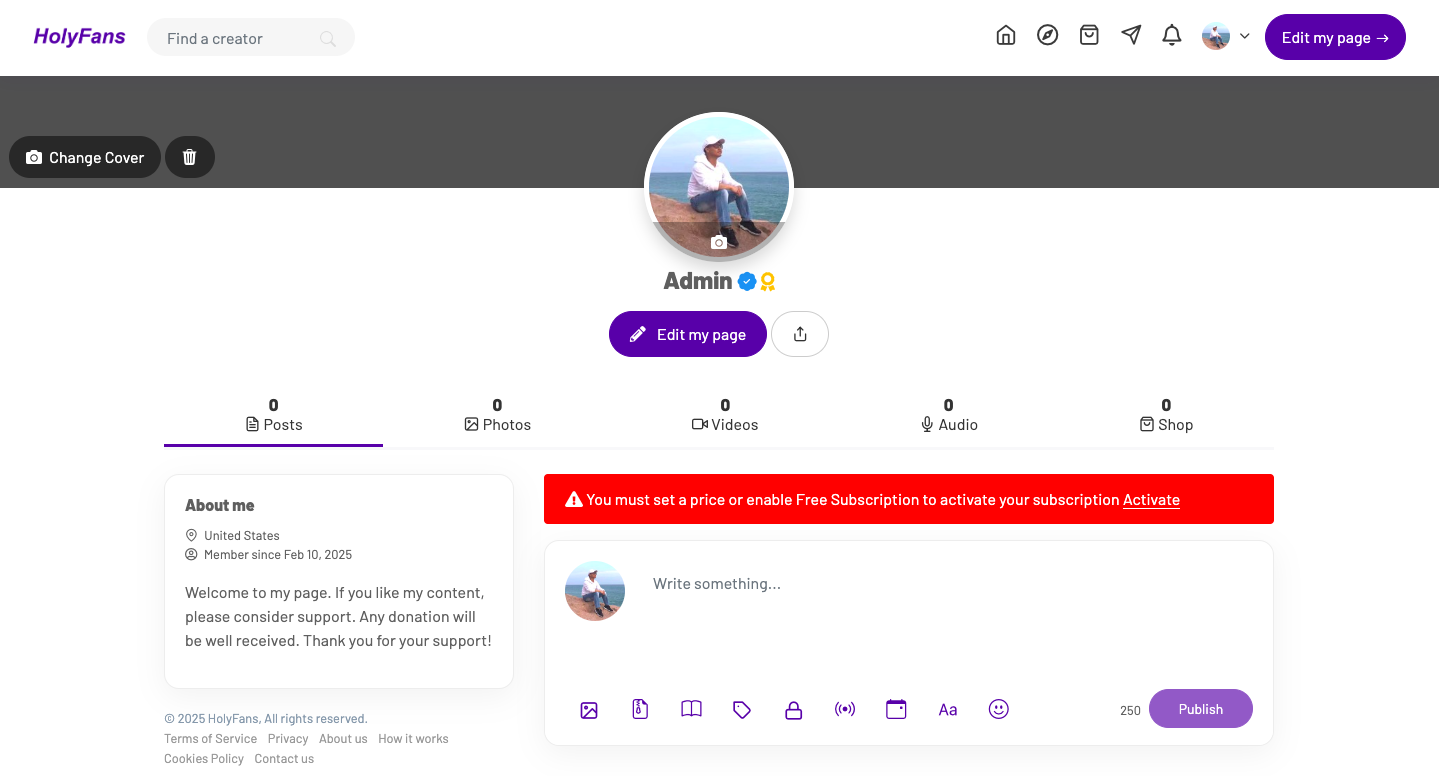Switch to the Audio tab
The width and height of the screenshot is (1439, 776).
(949, 416)
